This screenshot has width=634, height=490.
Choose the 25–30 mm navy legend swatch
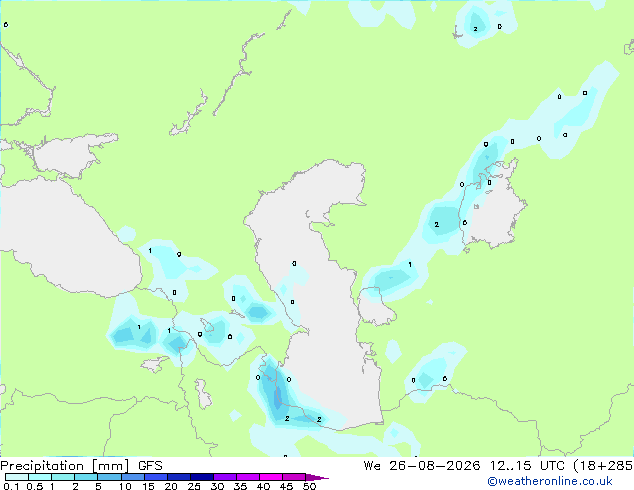pyautogui.click(x=202, y=477)
